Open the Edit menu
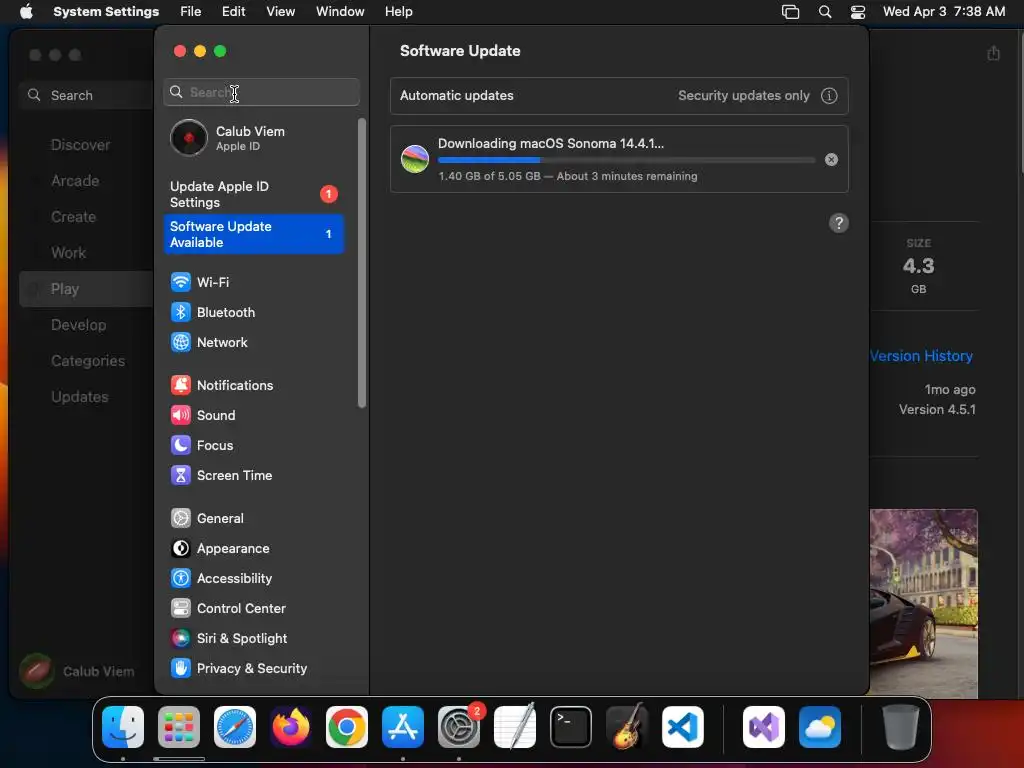Image resolution: width=1024 pixels, height=768 pixels. (233, 12)
